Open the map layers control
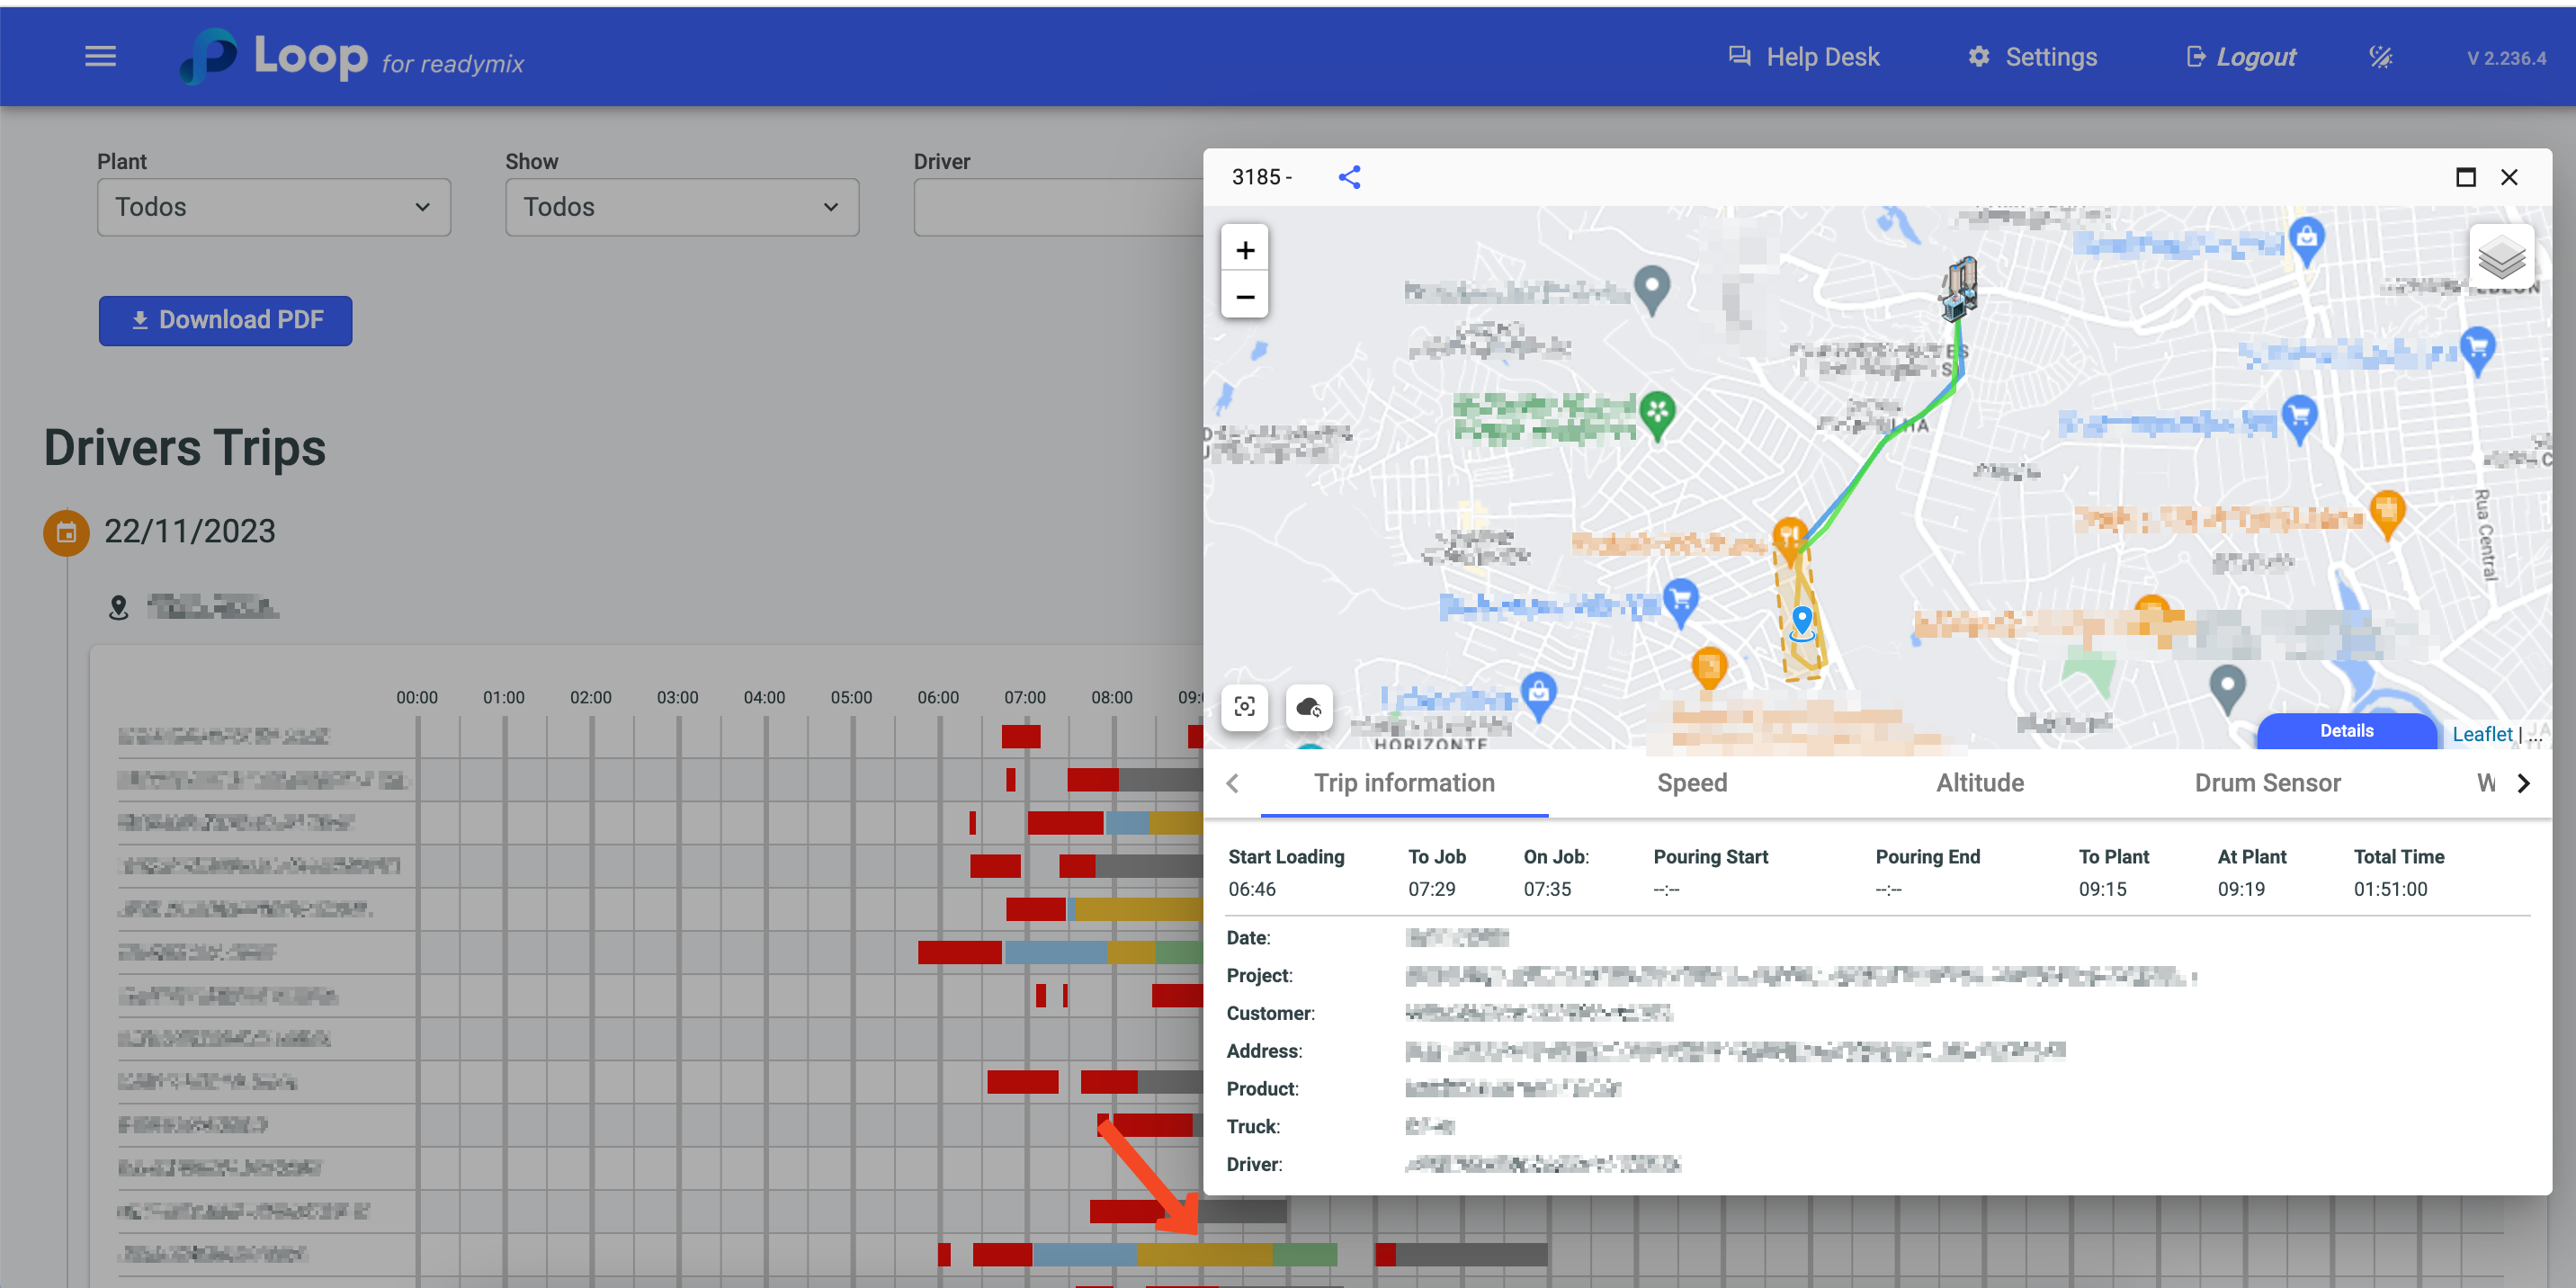Viewport: 2576px width, 1288px height. [x=2501, y=257]
